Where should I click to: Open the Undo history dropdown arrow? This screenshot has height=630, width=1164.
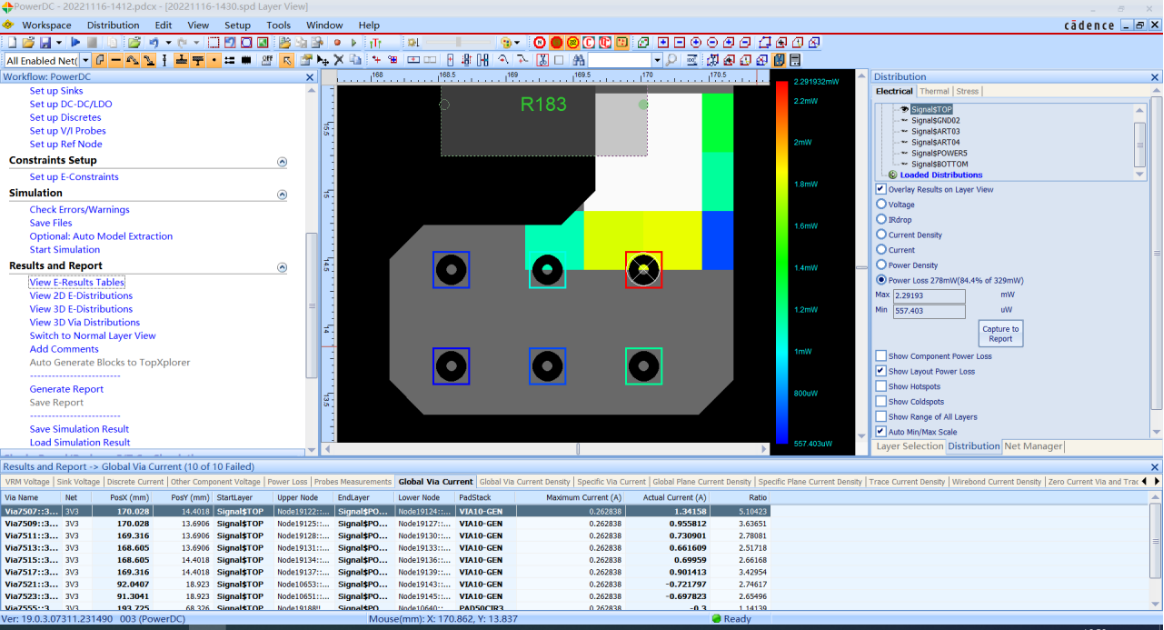click(x=169, y=42)
